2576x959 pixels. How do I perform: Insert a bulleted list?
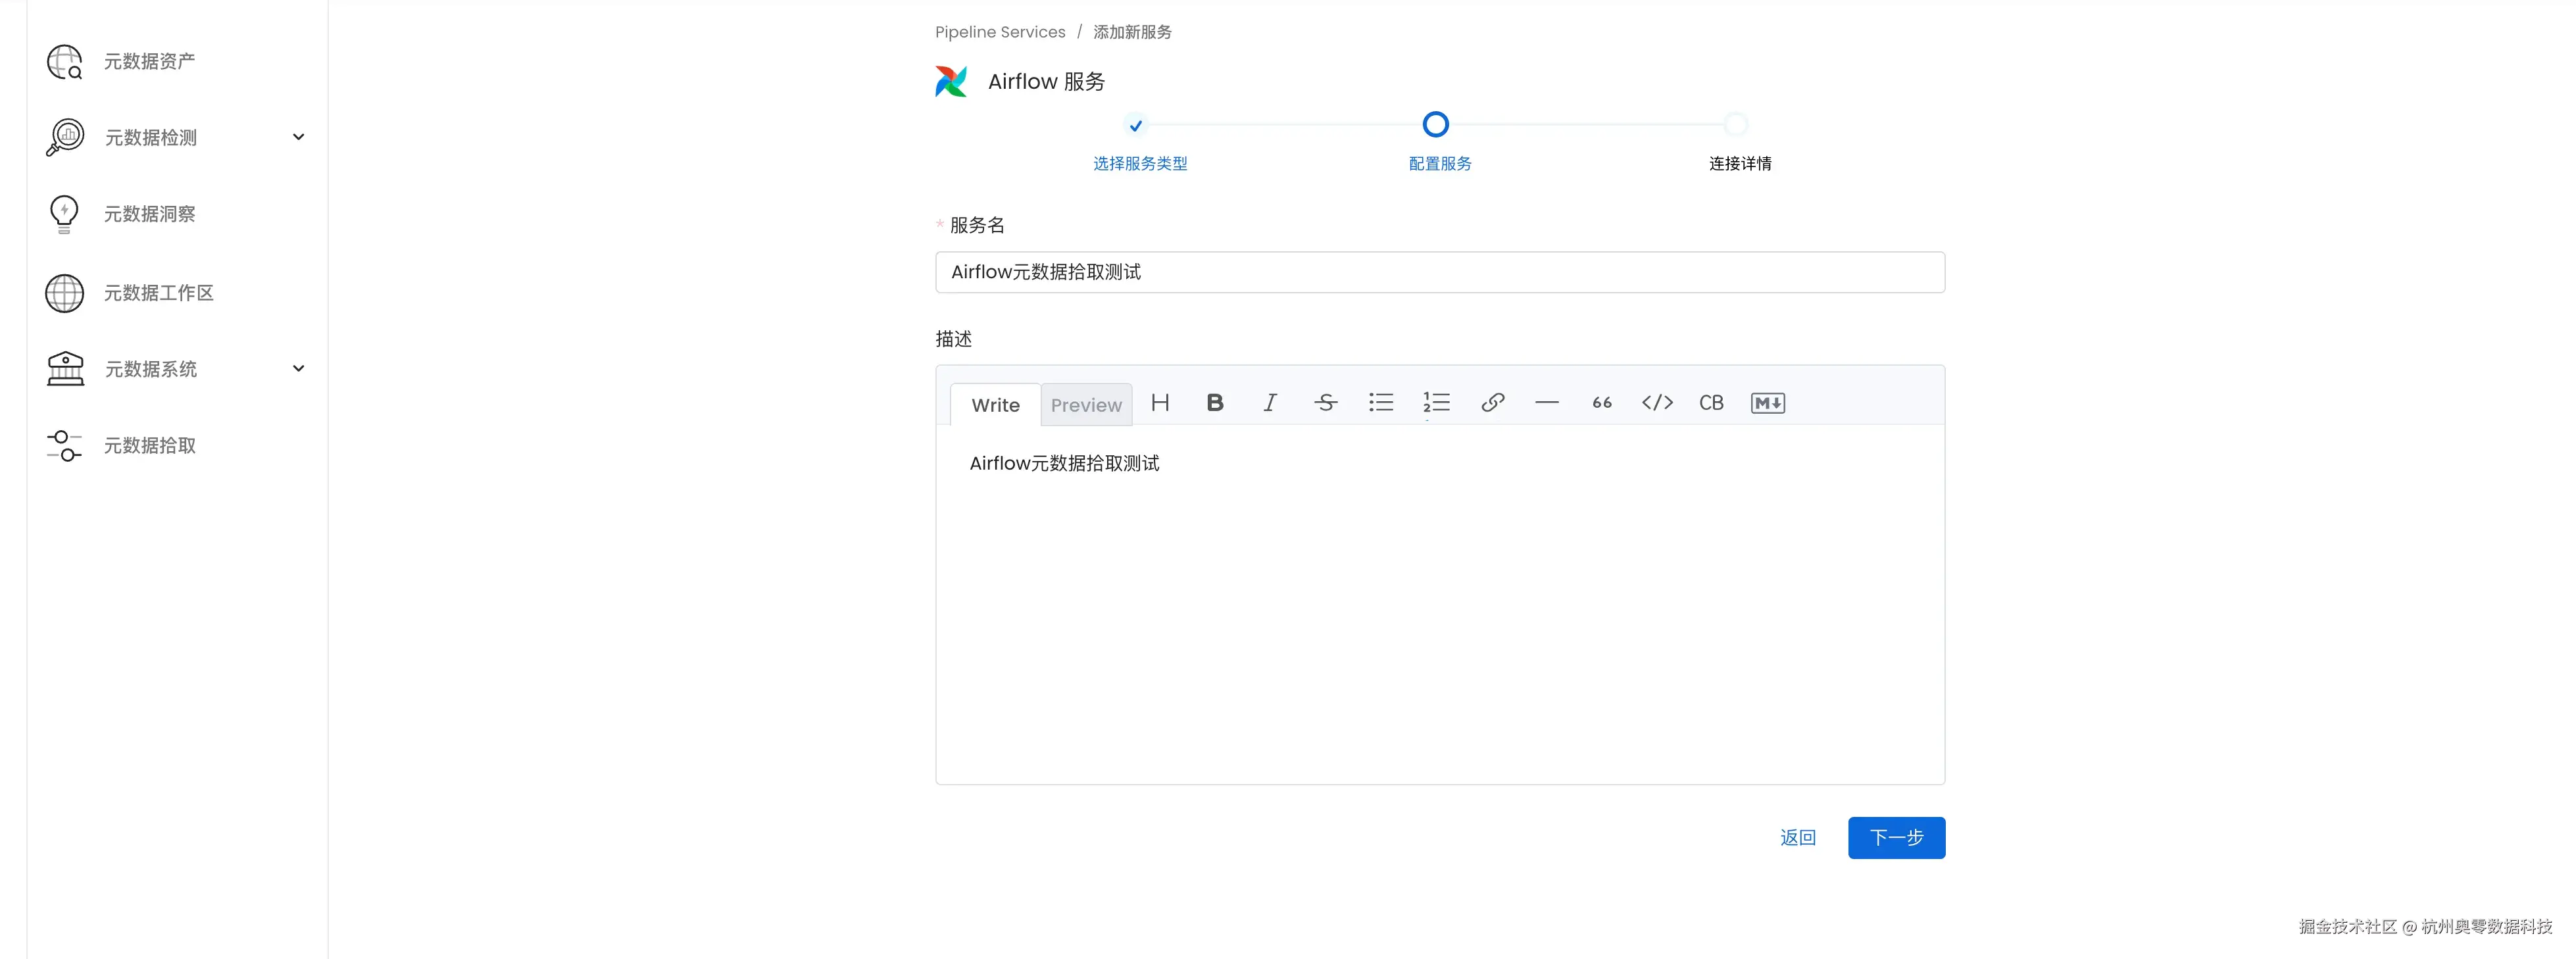pyautogui.click(x=1381, y=403)
